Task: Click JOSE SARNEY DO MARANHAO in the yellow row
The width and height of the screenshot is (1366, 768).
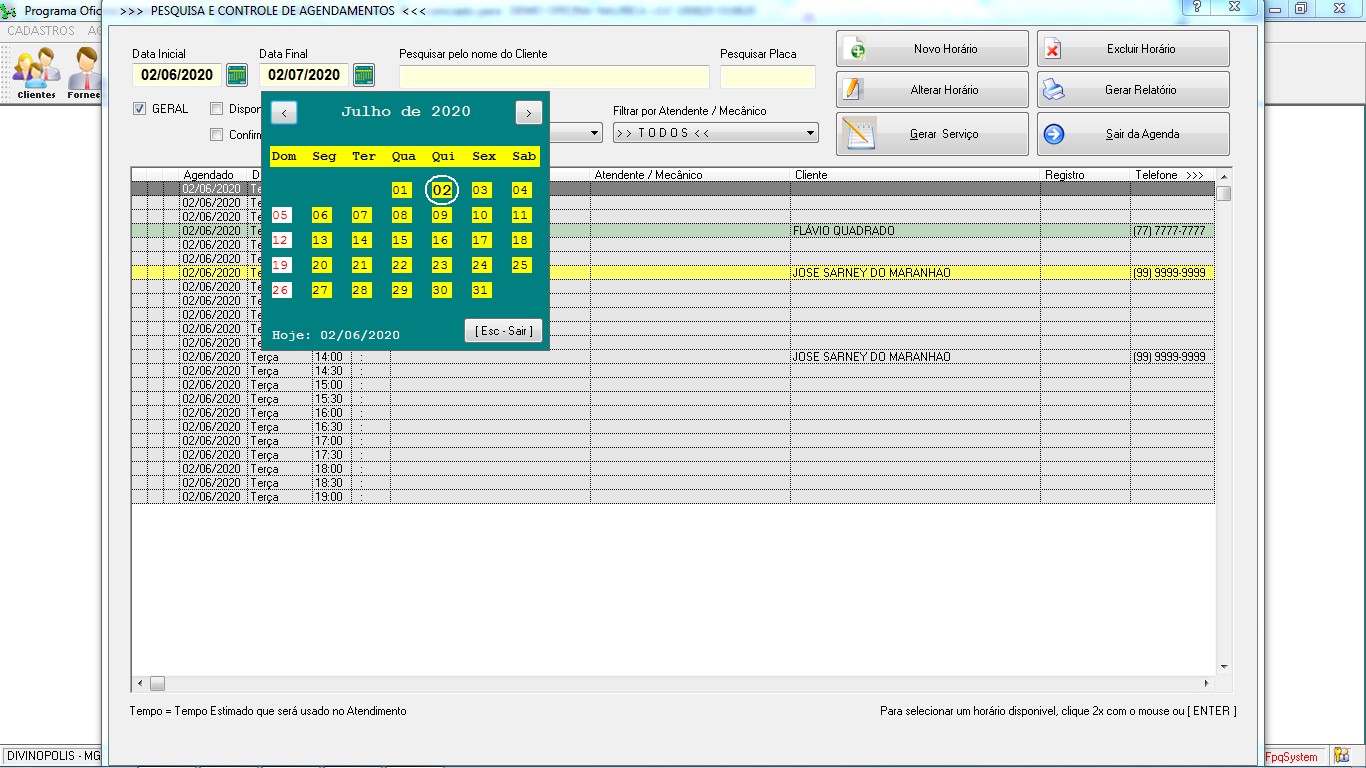Action: click(x=915, y=273)
